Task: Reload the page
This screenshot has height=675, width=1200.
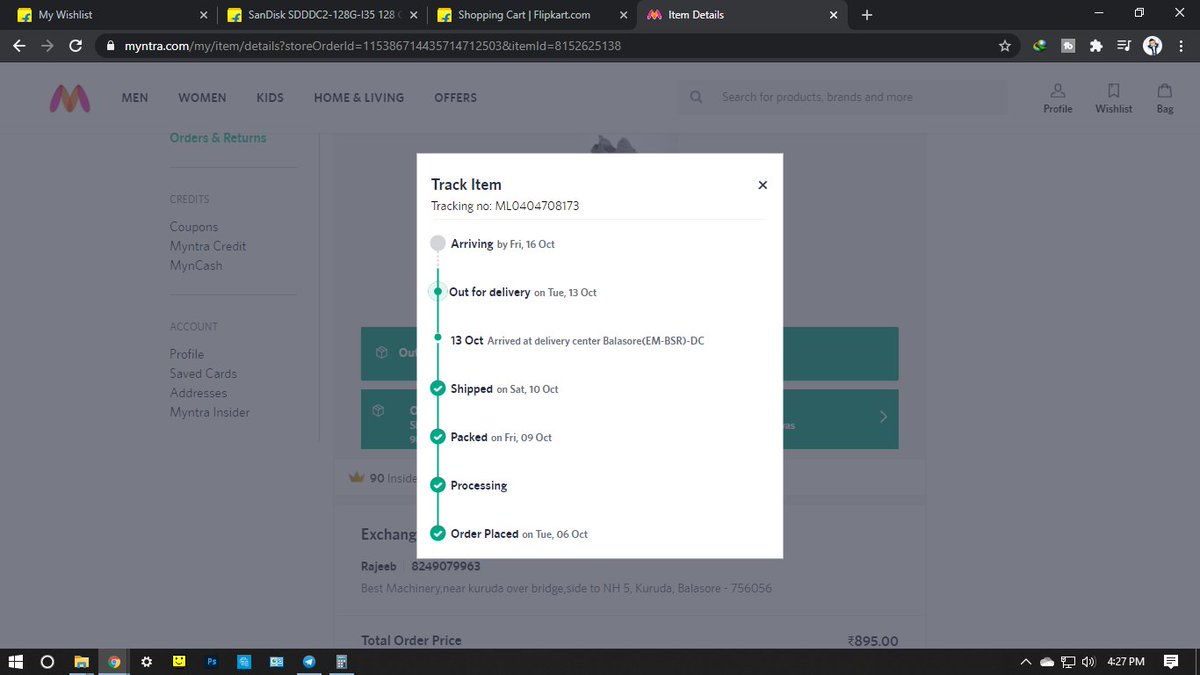Action: tap(76, 46)
